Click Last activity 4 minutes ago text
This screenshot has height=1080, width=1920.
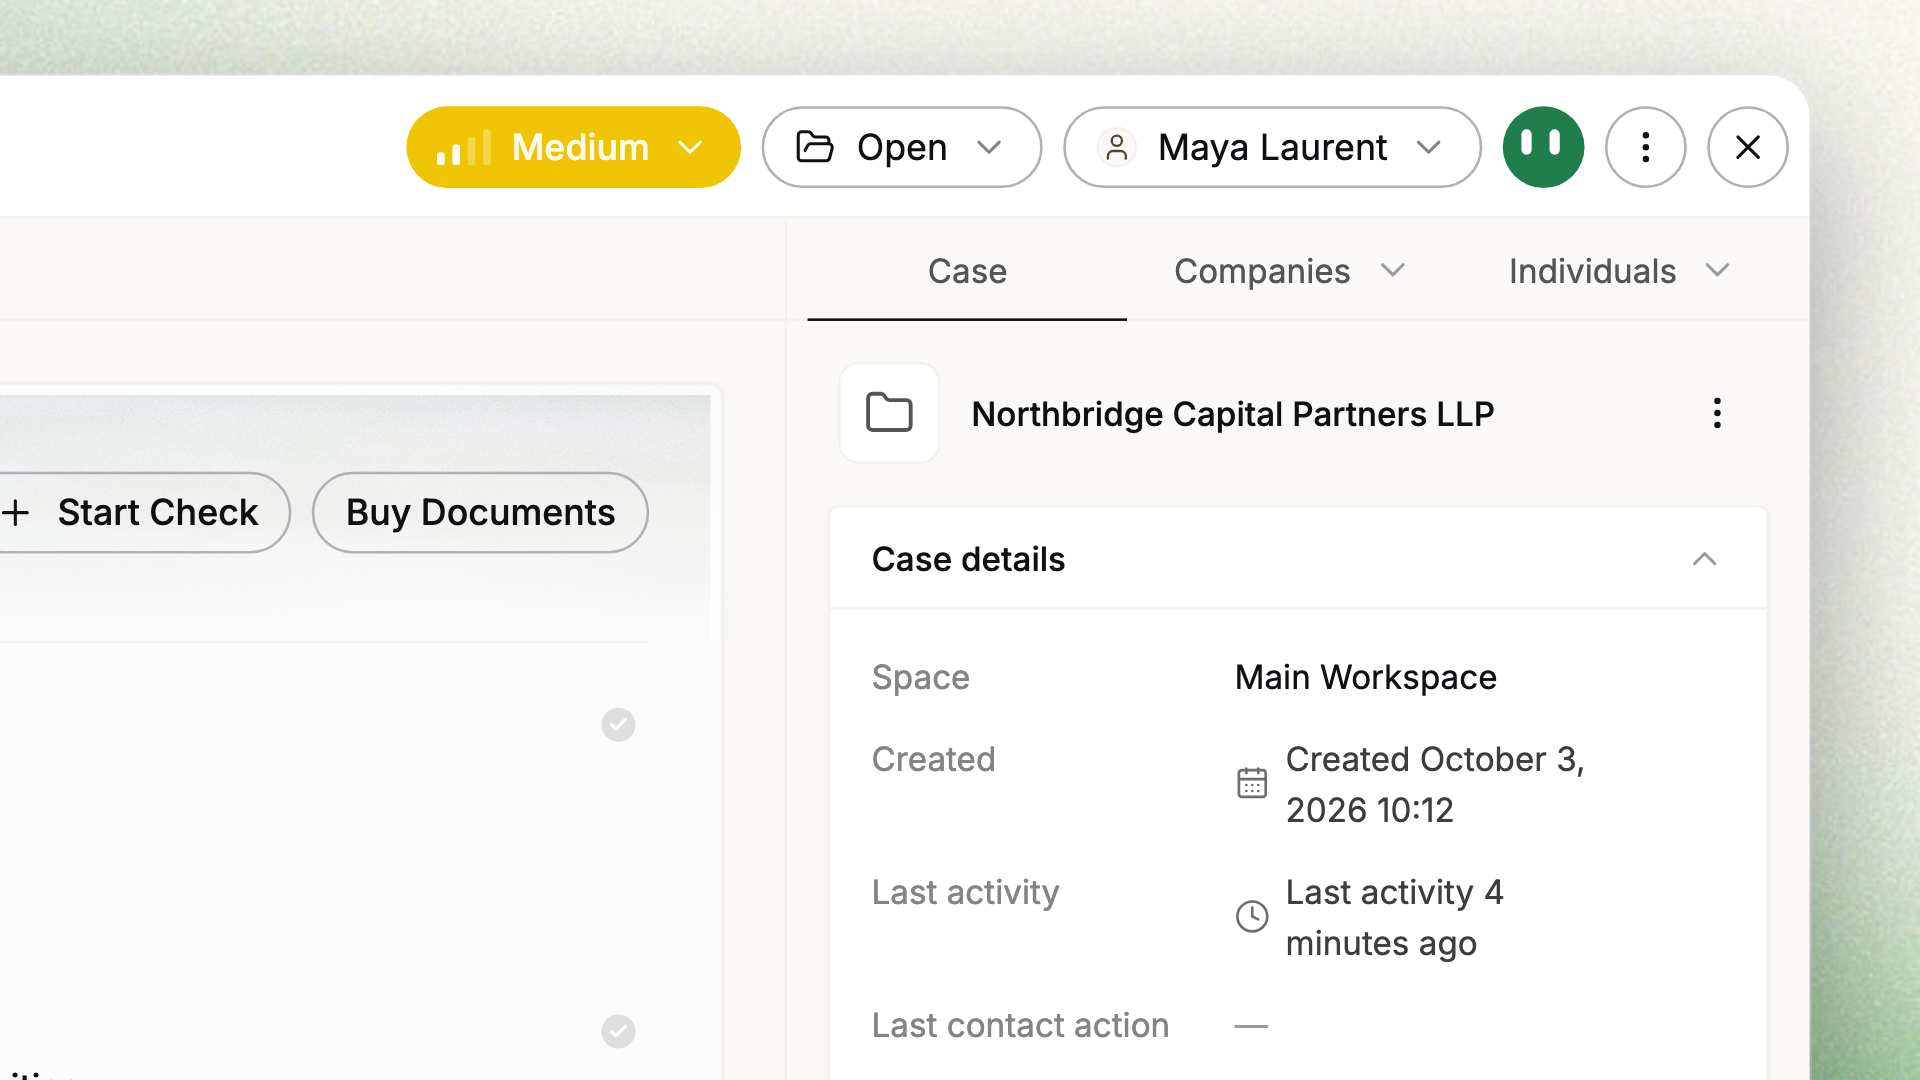pos(1395,917)
